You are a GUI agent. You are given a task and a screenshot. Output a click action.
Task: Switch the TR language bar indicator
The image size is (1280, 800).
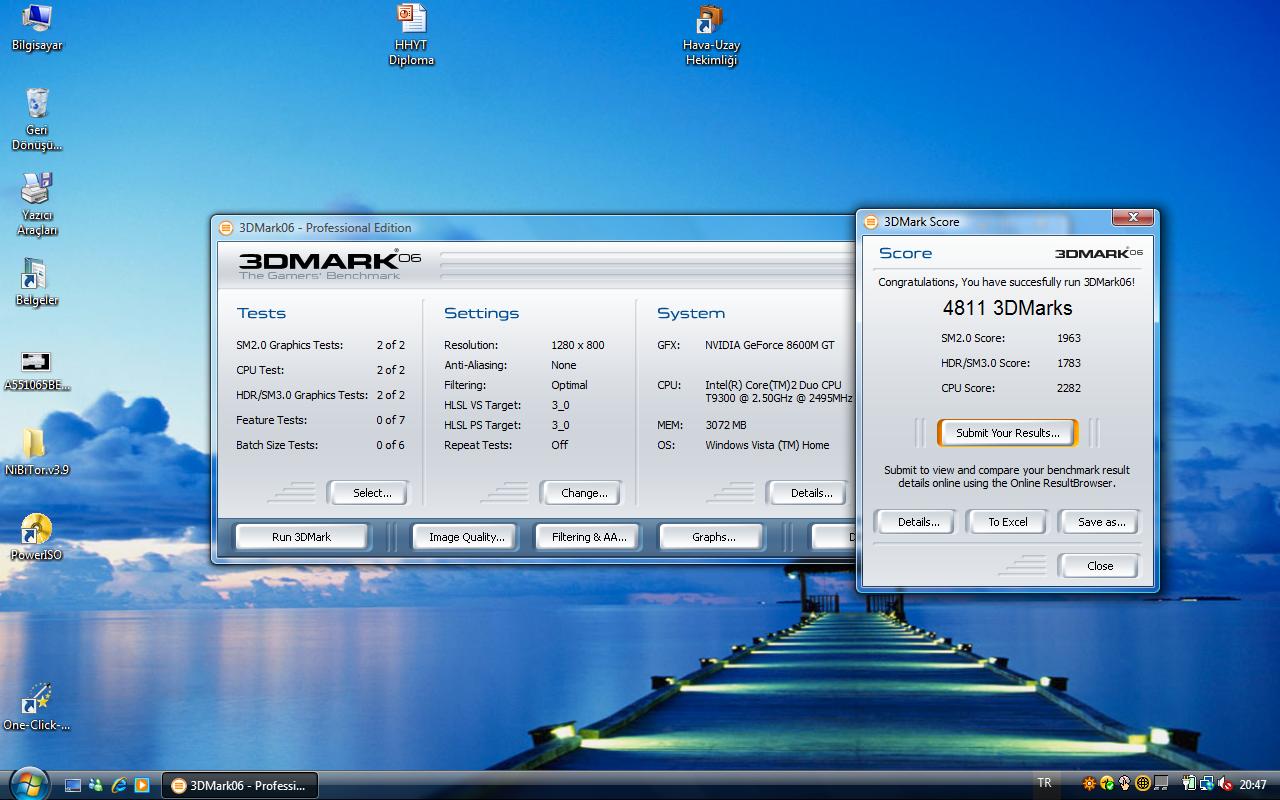[1045, 783]
